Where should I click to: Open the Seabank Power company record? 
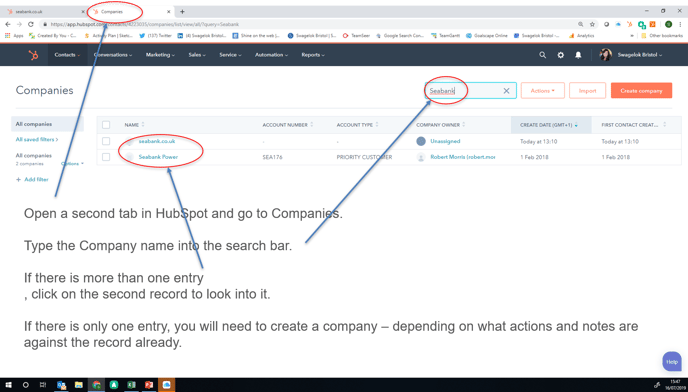click(158, 157)
